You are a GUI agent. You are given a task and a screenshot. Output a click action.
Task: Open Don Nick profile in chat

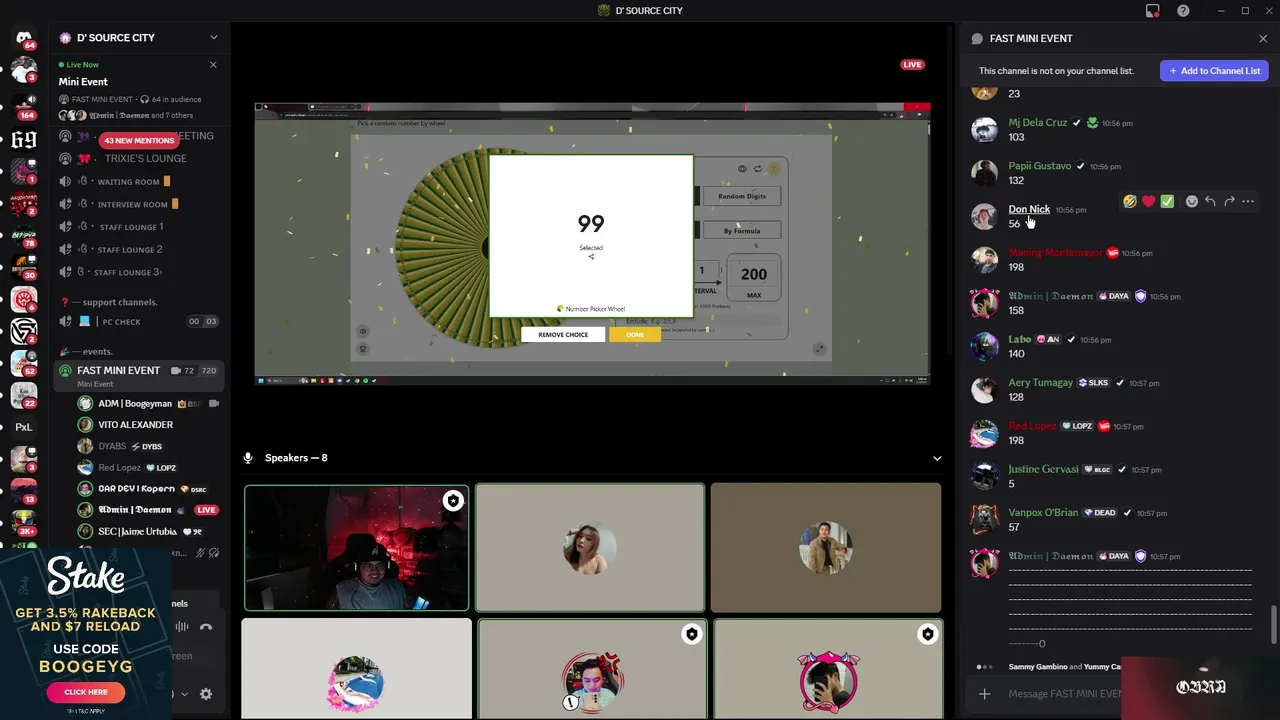(x=1029, y=209)
